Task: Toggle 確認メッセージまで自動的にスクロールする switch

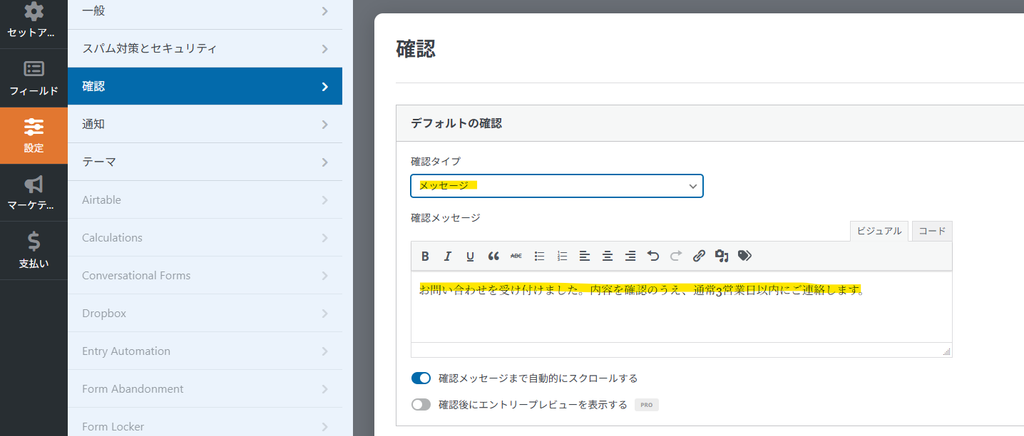Action: (421, 378)
